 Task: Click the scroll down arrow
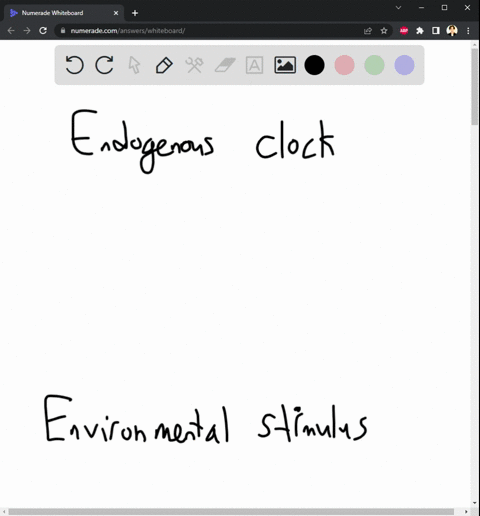point(475,503)
